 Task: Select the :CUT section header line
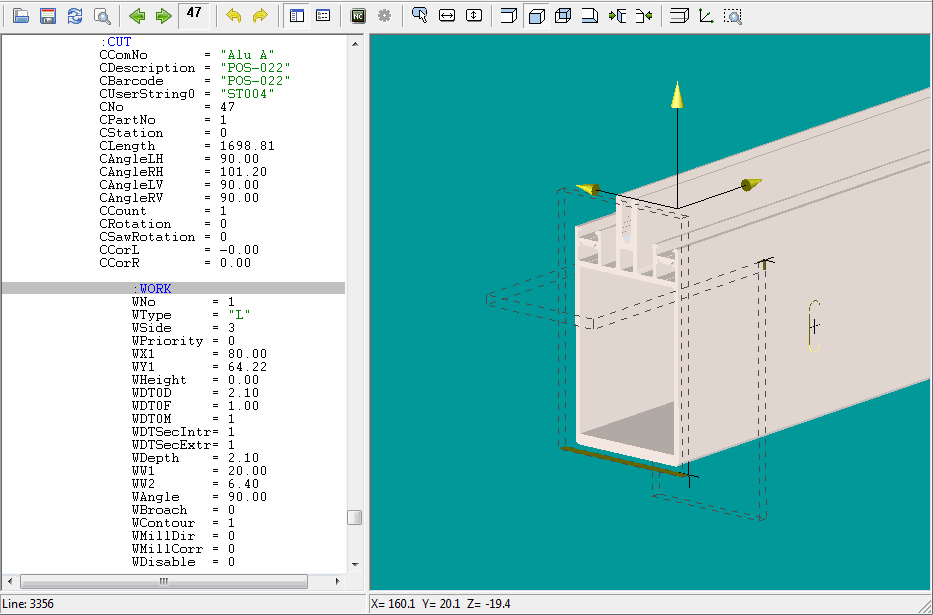118,41
